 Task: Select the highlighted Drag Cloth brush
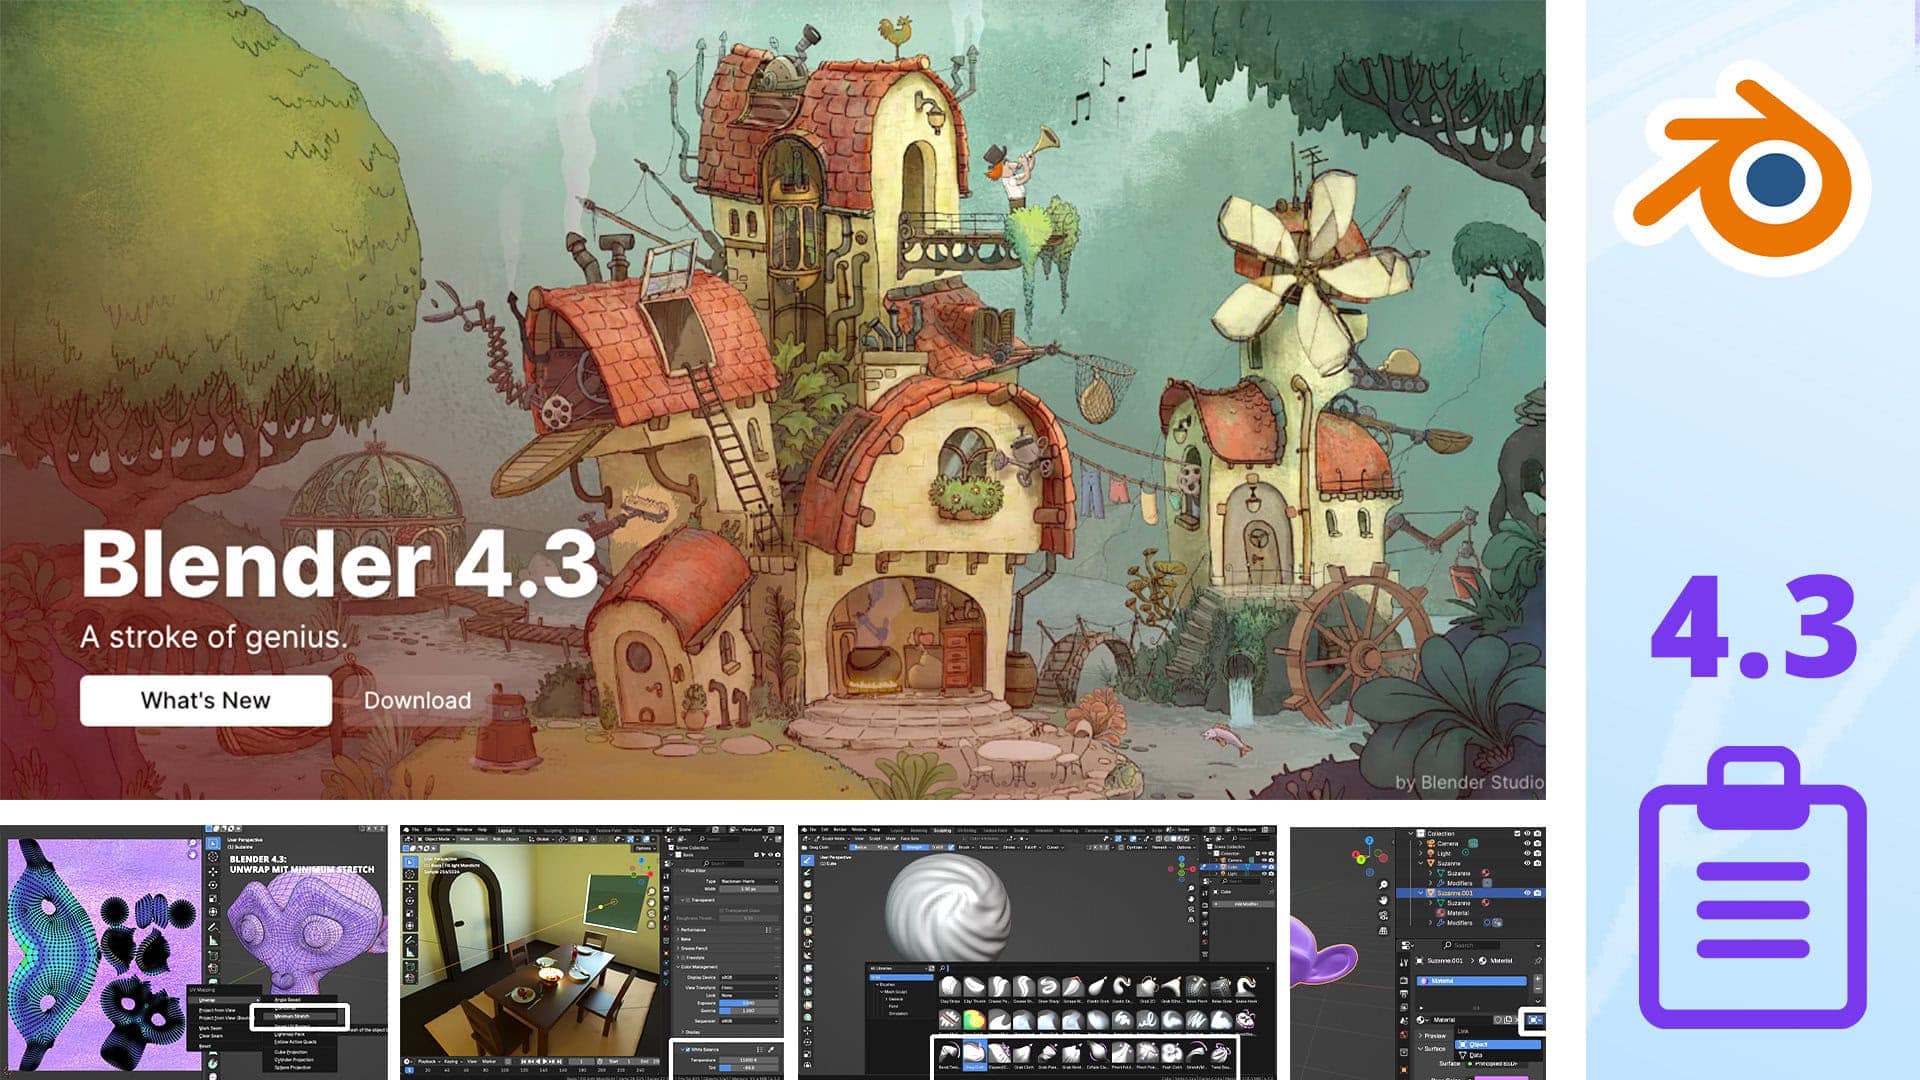(x=974, y=1053)
